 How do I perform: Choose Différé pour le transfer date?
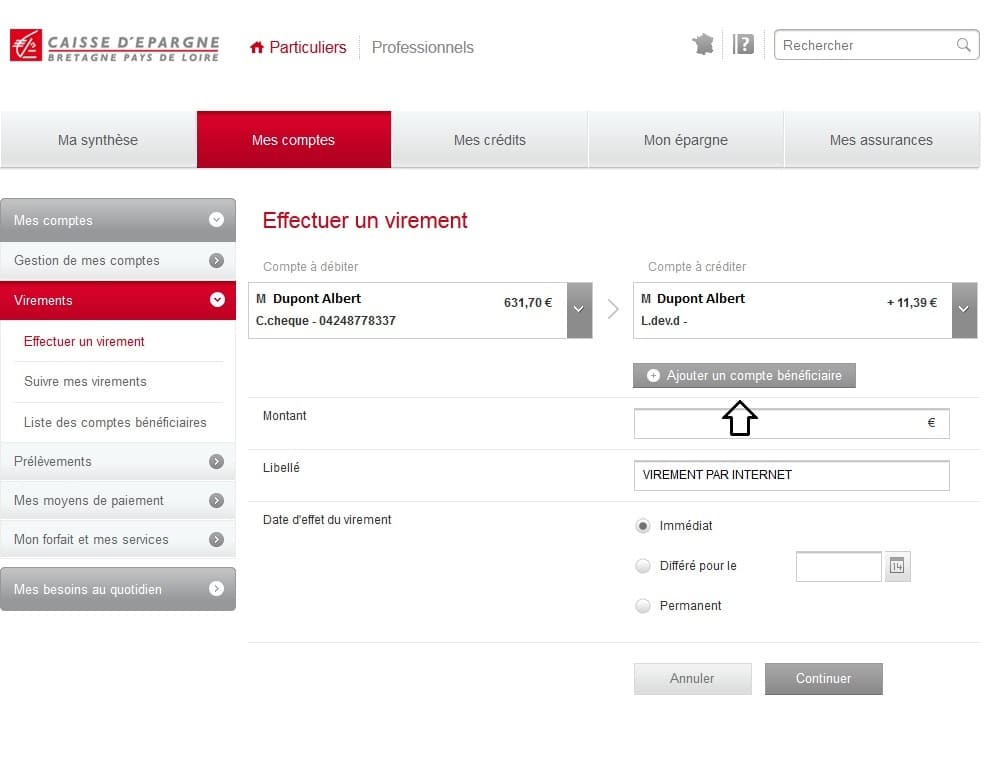point(643,565)
